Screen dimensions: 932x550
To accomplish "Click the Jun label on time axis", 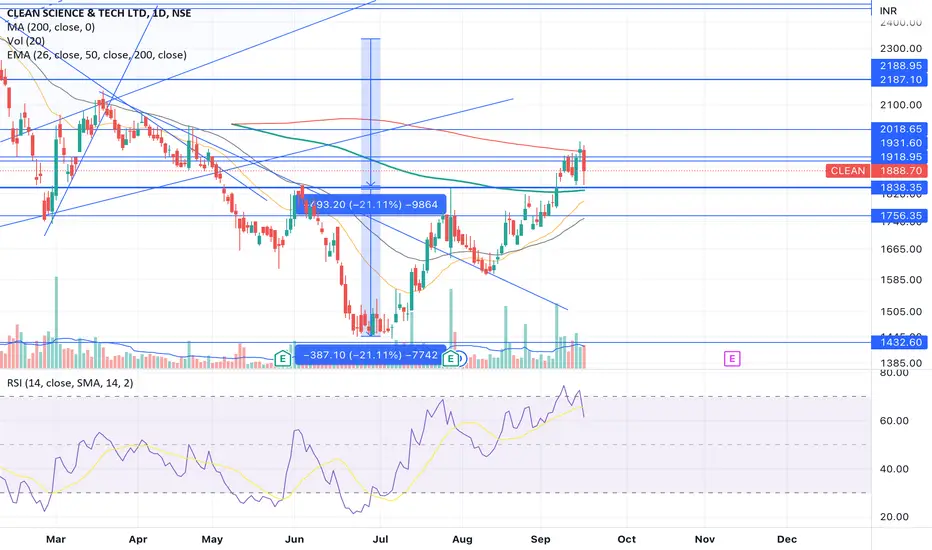I will [294, 539].
